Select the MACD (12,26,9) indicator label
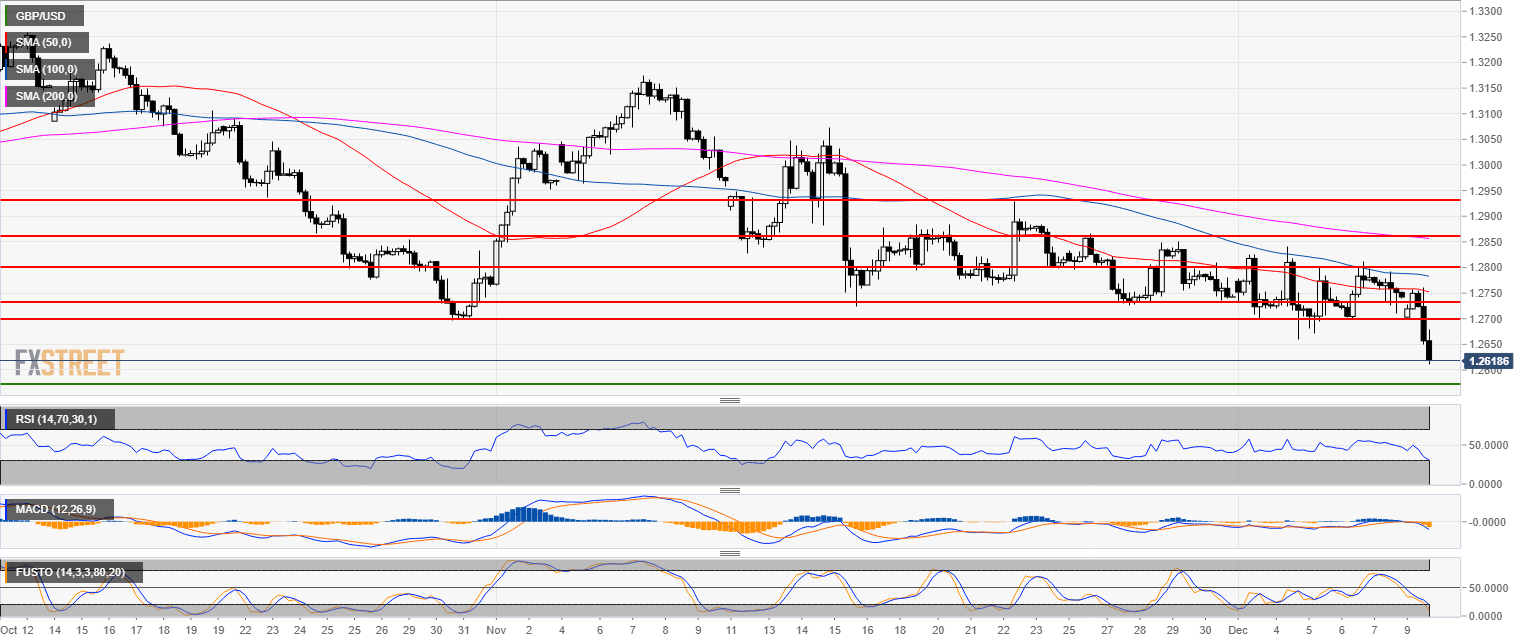This screenshot has width=1531, height=643. click(x=56, y=510)
